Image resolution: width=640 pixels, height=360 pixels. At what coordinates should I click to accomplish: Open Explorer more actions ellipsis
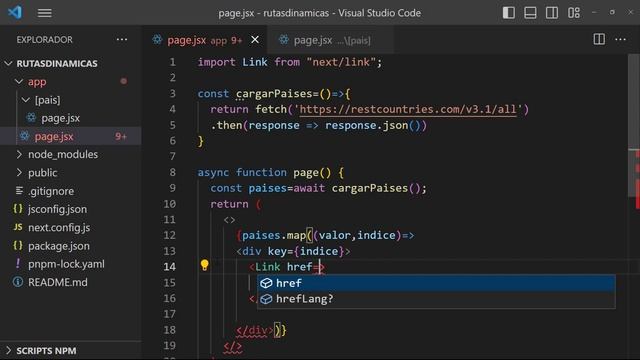tap(122, 40)
